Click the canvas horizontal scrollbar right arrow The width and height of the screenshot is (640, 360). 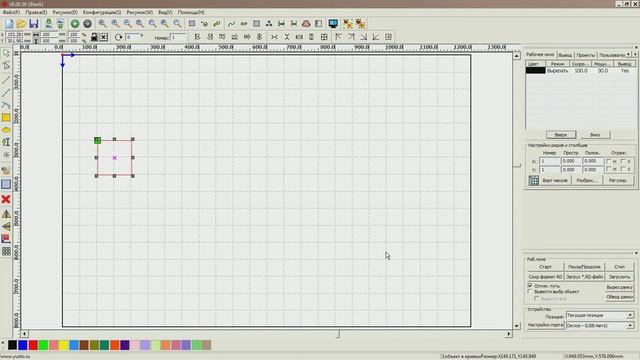[x=509, y=334]
